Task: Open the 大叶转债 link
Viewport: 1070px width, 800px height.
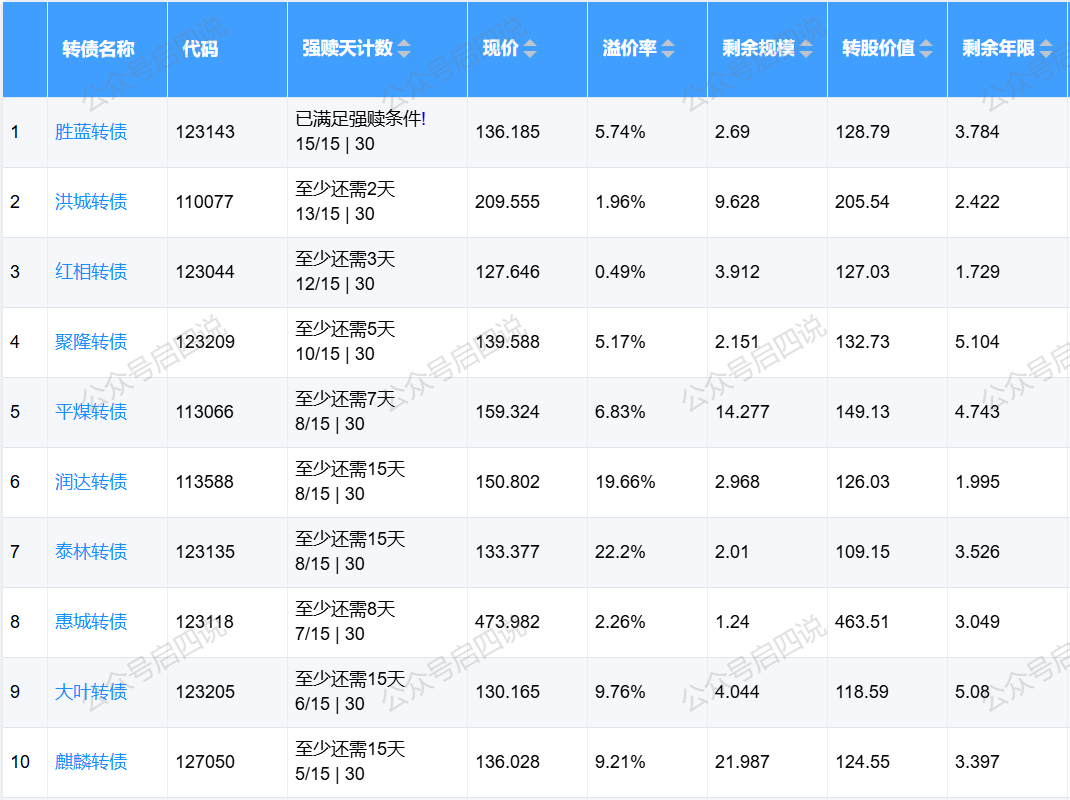Action: click(x=91, y=692)
